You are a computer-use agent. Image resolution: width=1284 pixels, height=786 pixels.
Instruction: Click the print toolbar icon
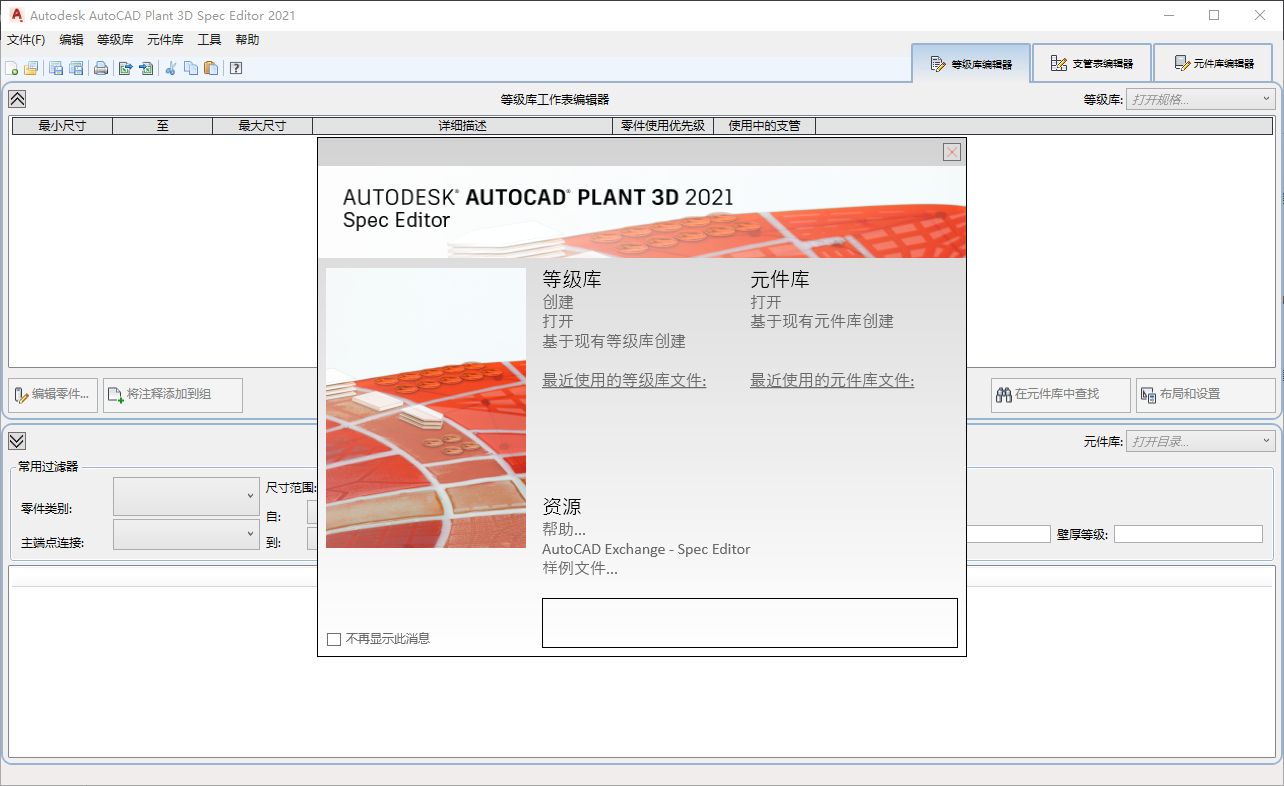(x=100, y=68)
